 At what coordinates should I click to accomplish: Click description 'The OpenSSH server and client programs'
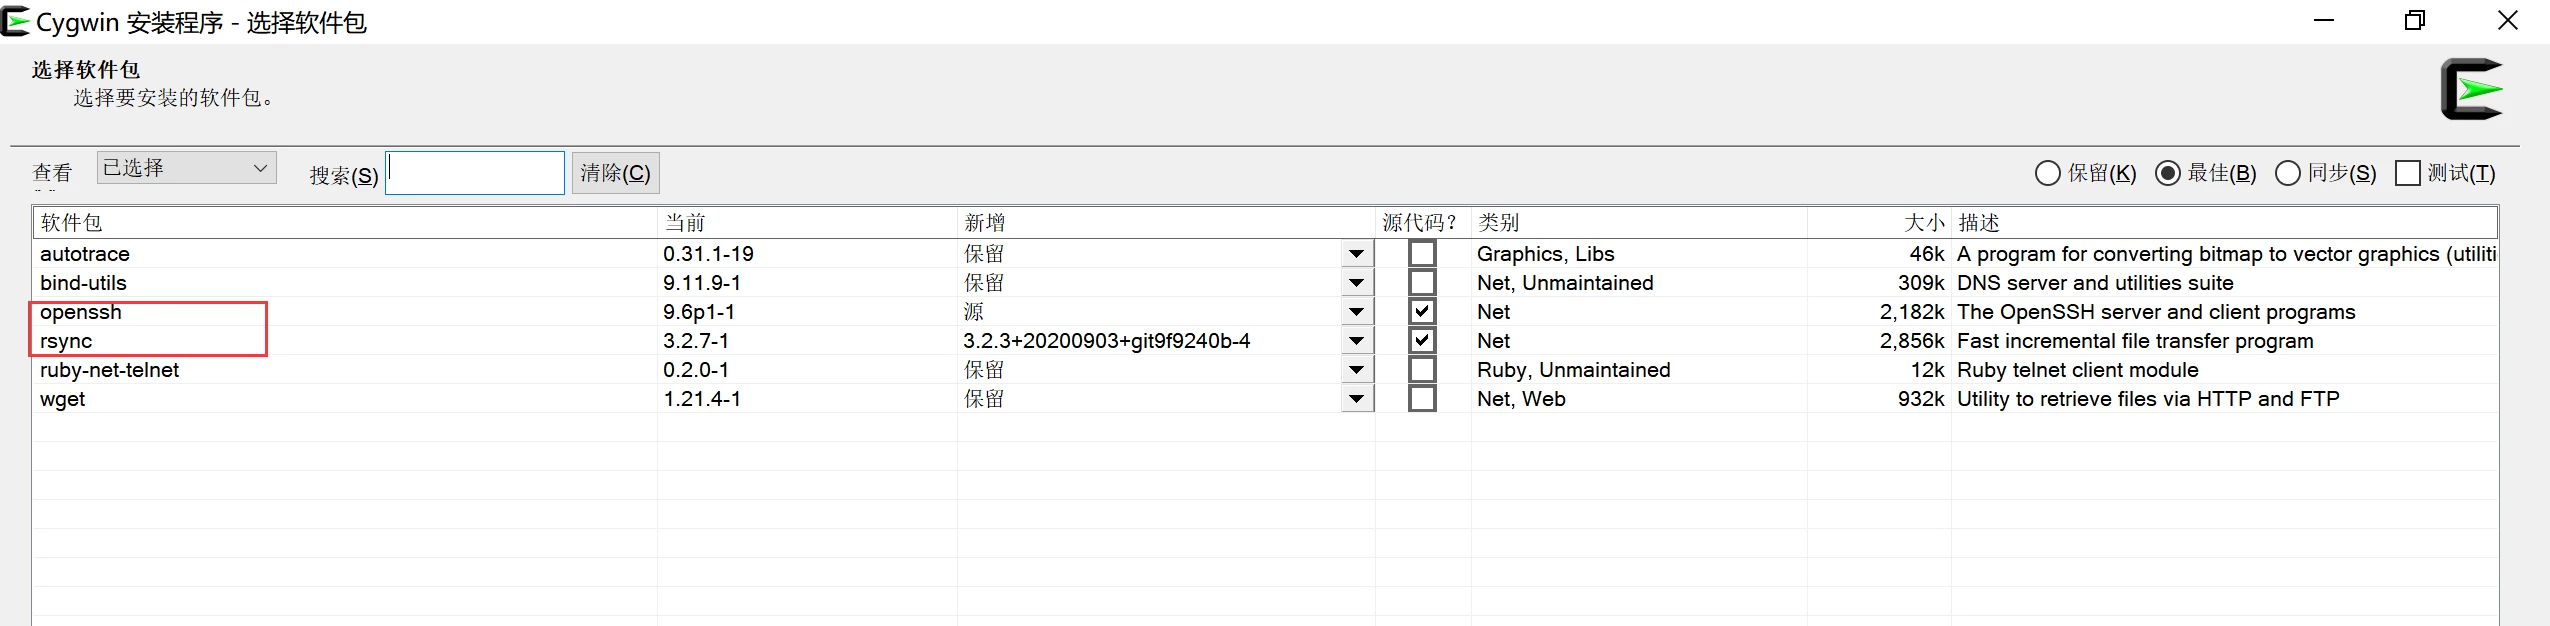click(2156, 312)
